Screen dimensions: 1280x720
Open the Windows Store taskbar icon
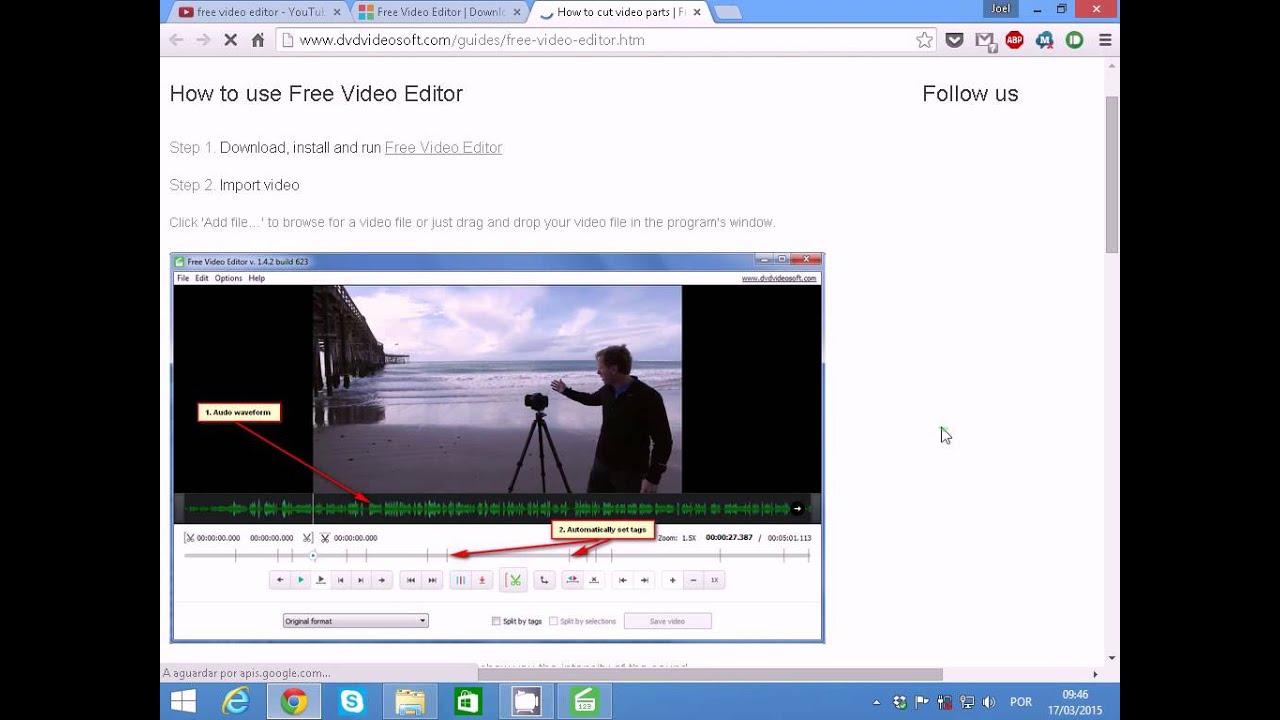468,702
